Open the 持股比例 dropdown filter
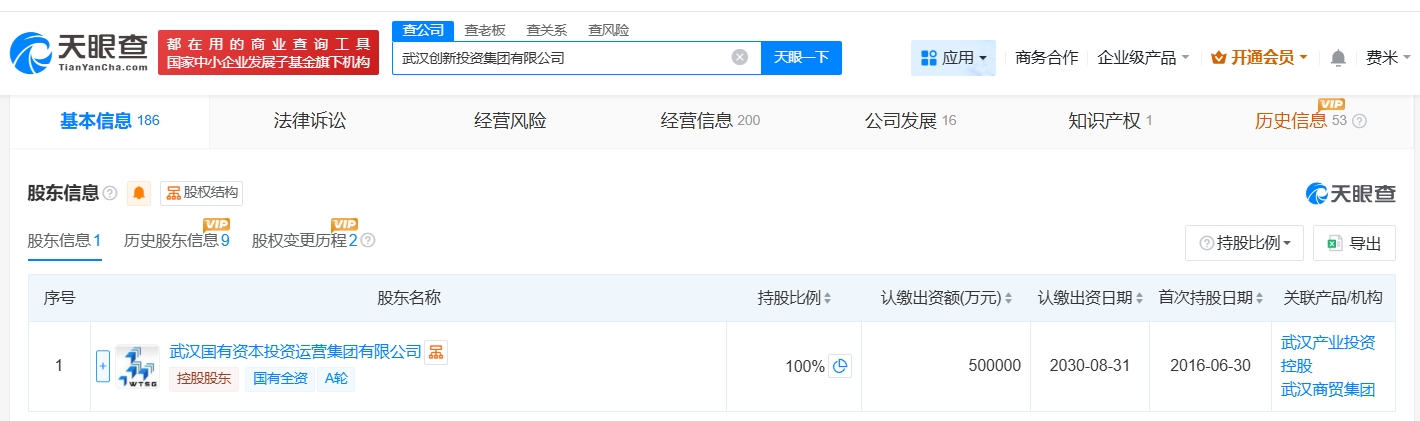This screenshot has width=1420, height=421. pyautogui.click(x=1244, y=243)
